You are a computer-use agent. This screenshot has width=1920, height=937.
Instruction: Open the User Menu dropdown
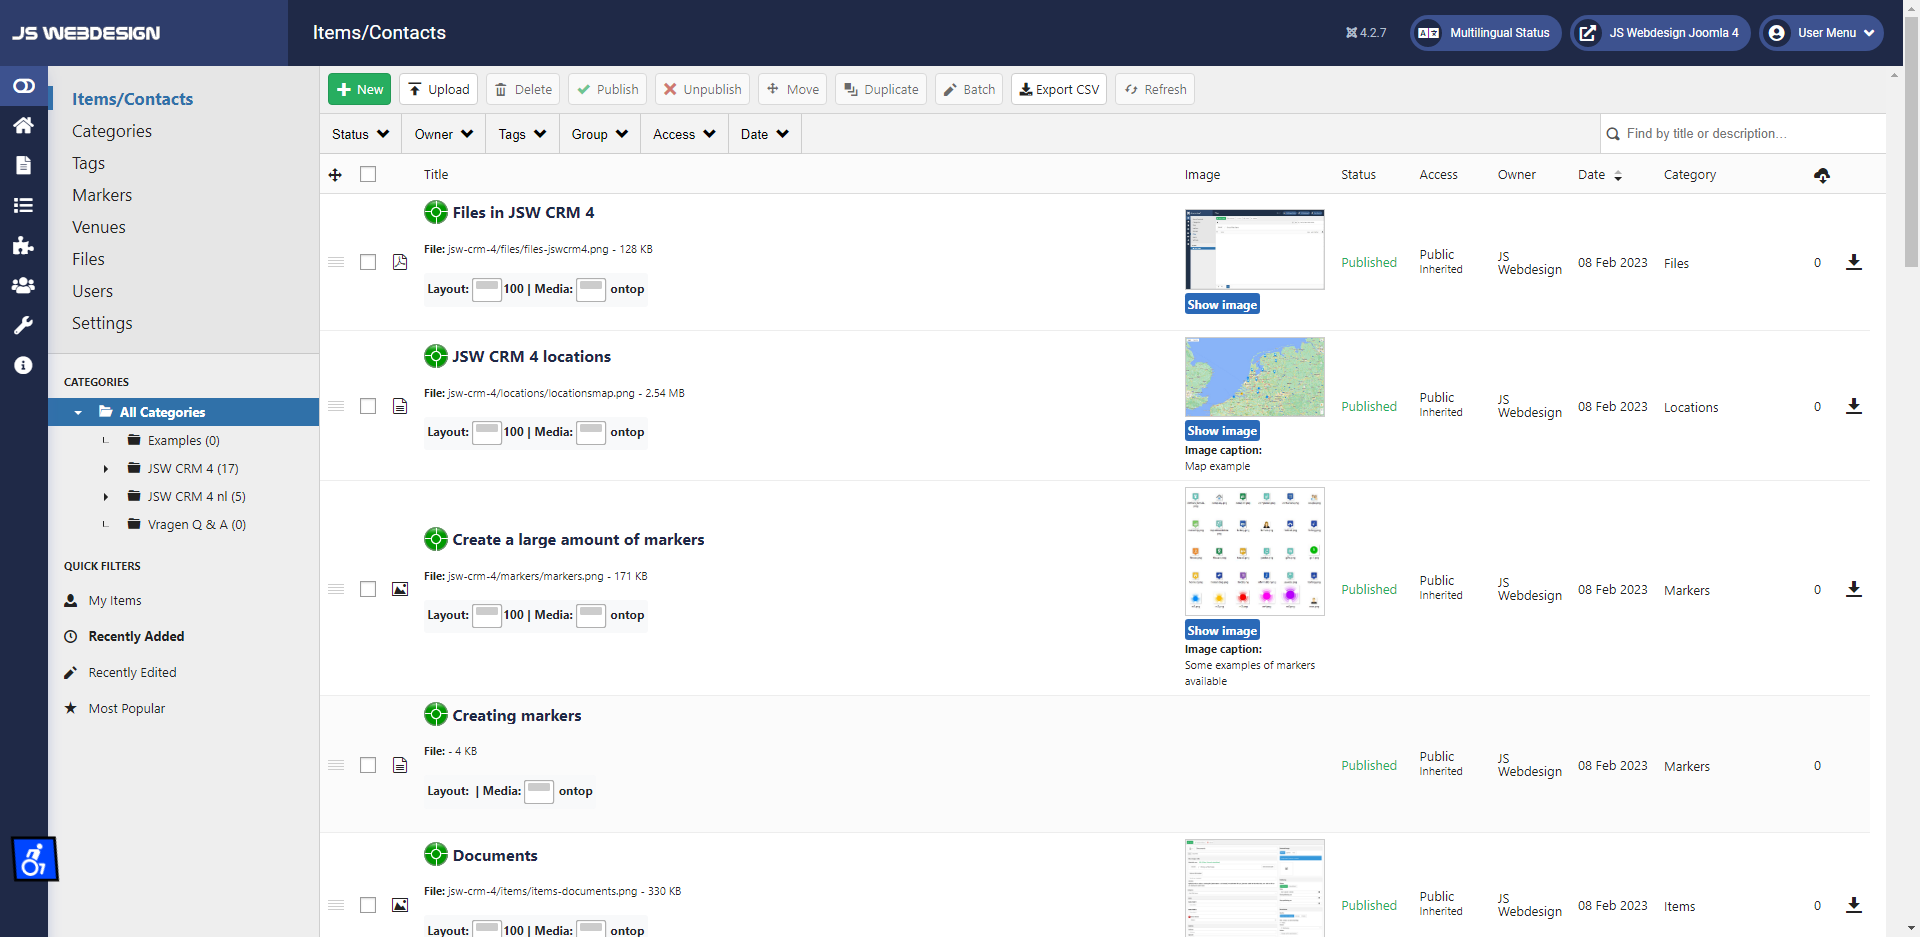pyautogui.click(x=1822, y=33)
